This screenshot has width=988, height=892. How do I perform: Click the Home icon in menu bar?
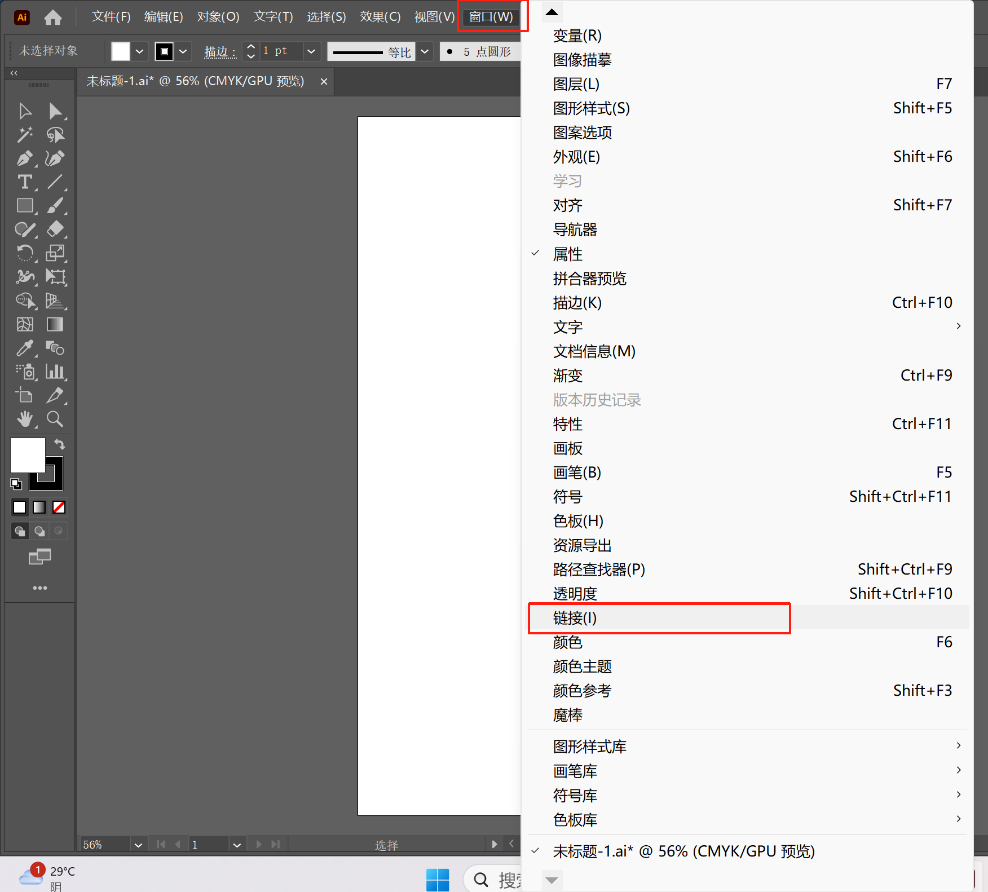click(53, 17)
